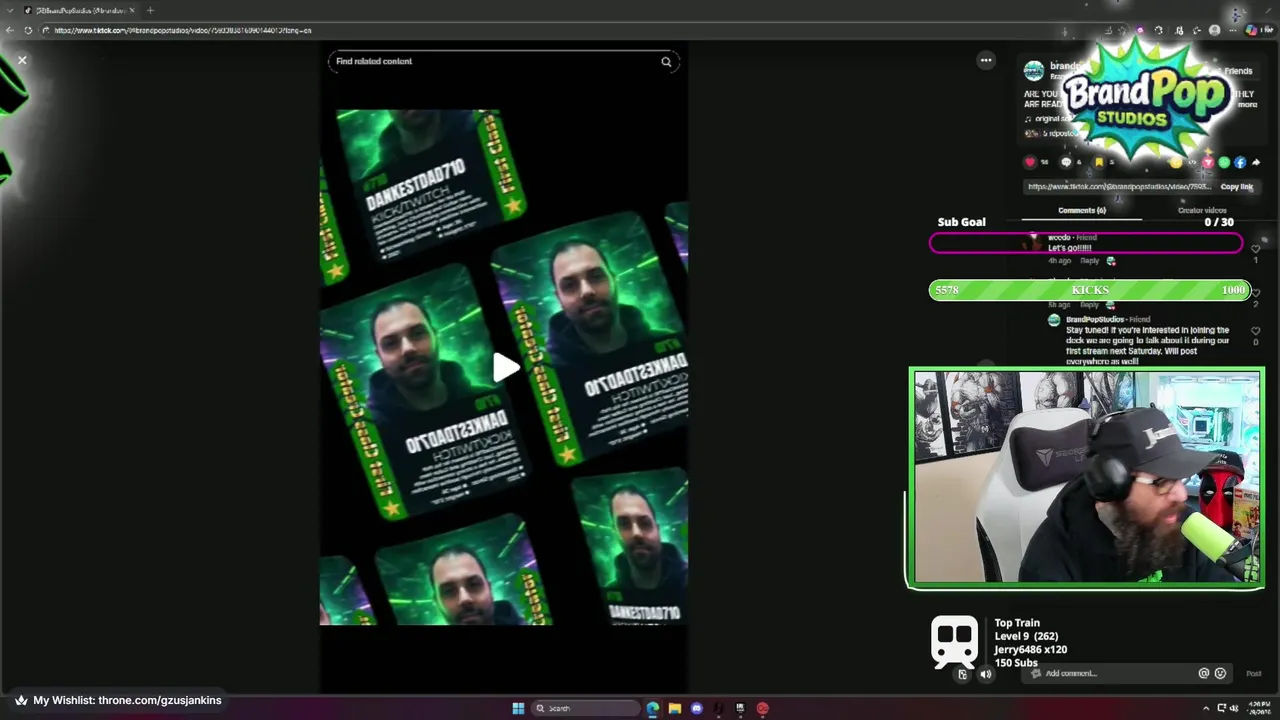Play the paused TikTok video
Screen dimensions: 1280x720
coord(504,367)
